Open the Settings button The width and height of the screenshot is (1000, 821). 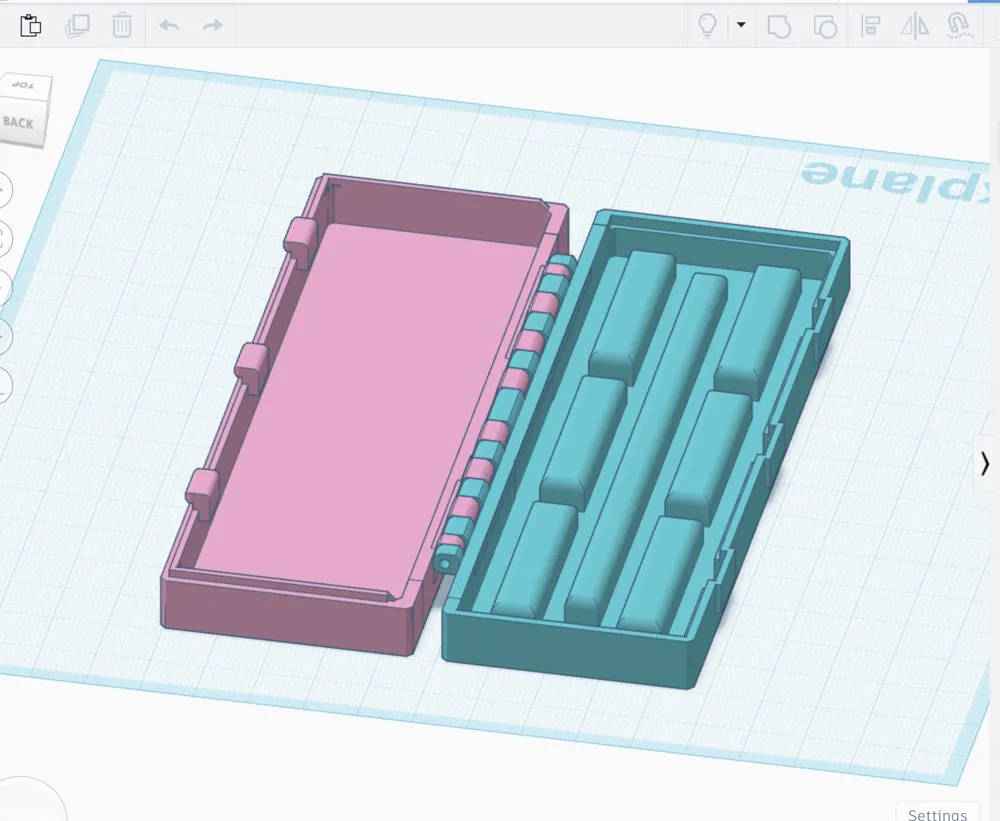point(937,813)
